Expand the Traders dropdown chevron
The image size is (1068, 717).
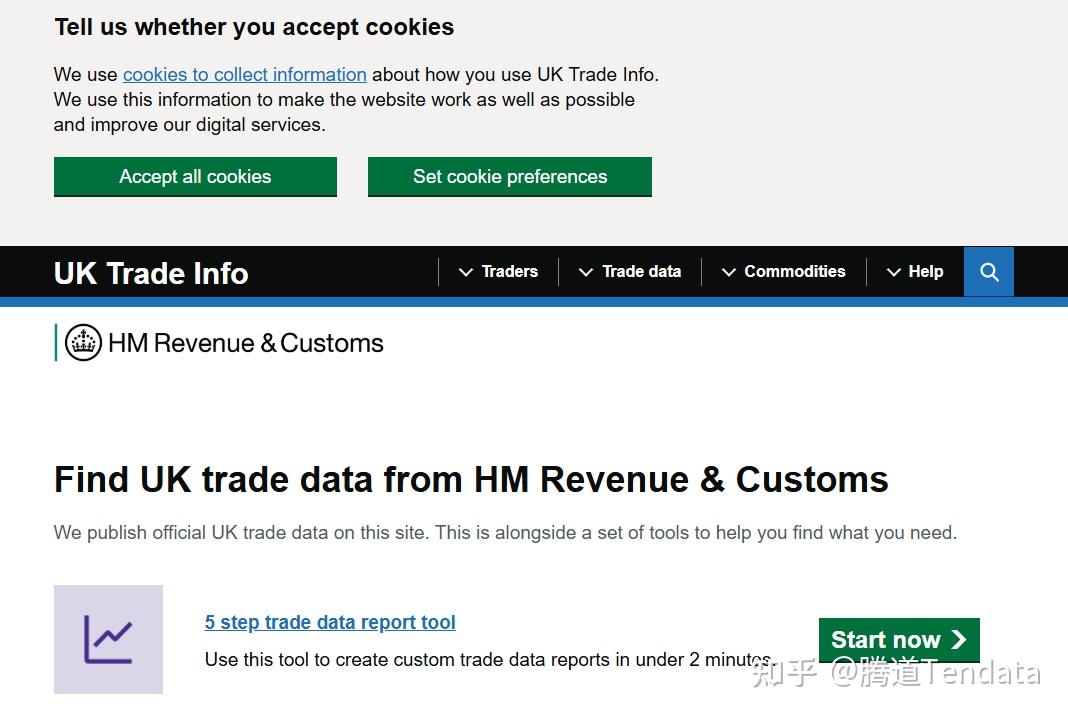(x=466, y=272)
